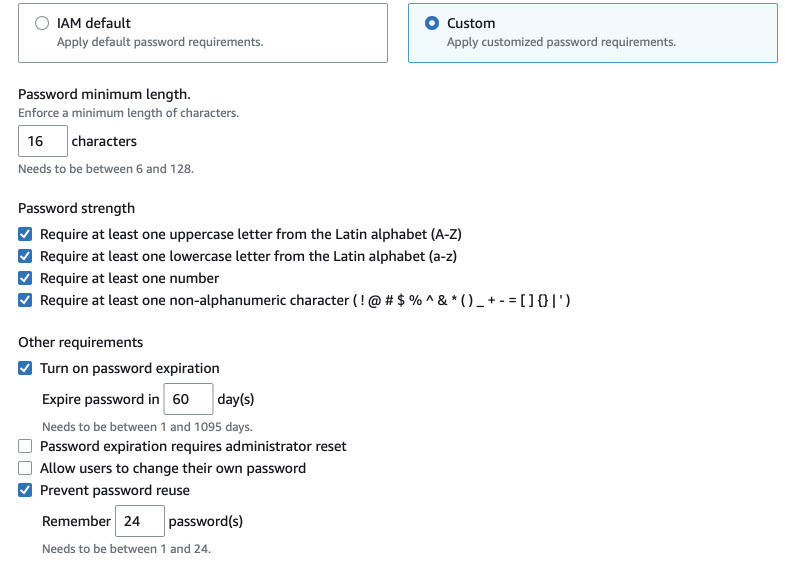This screenshot has width=785, height=574.
Task: Enable Password expiration requires administrator reset
Action: click(x=25, y=446)
